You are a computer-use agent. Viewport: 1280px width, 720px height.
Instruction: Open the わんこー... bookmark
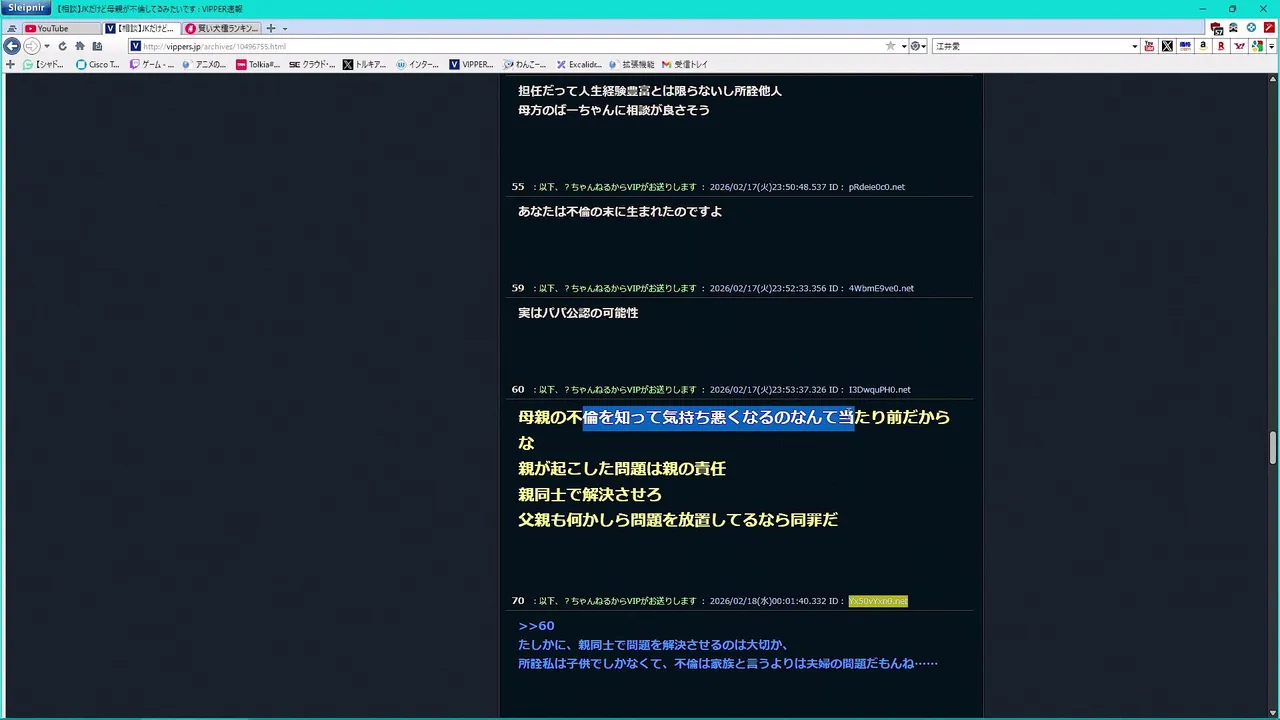[525, 64]
